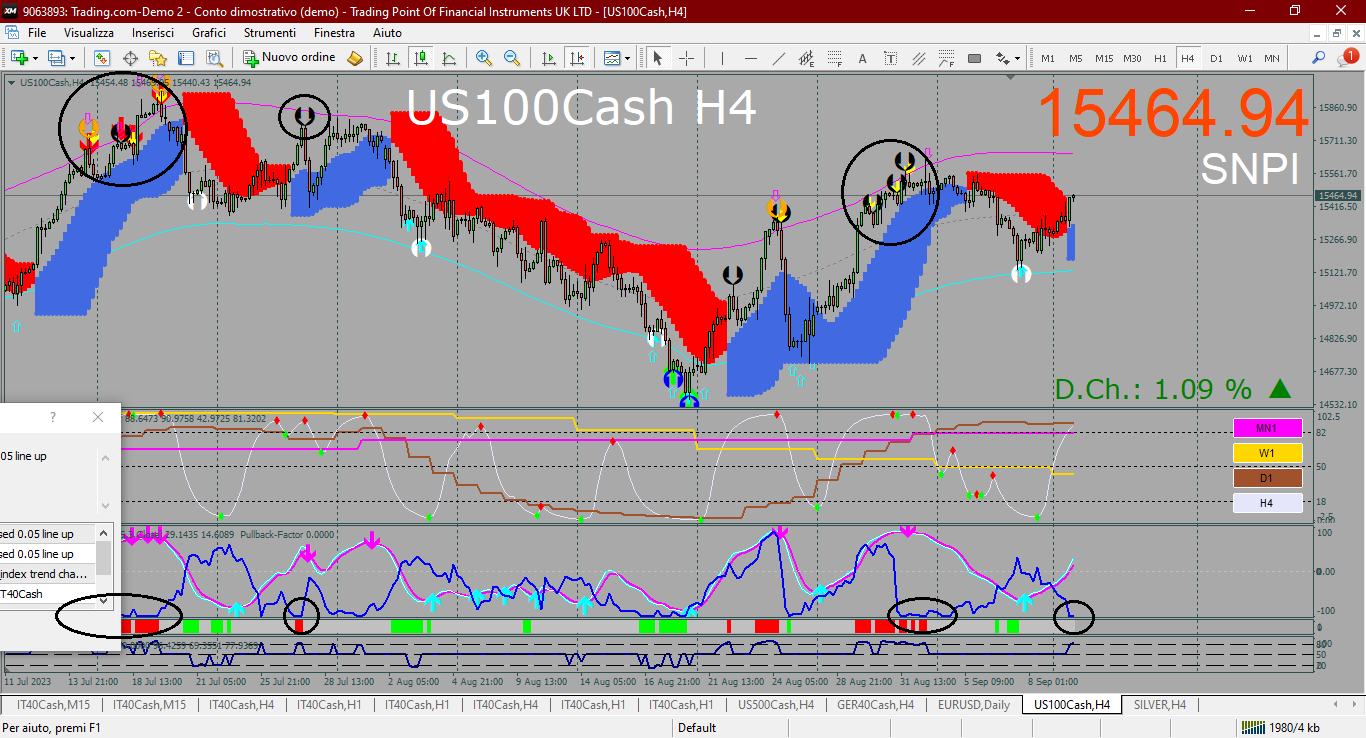Switch timeframe to H1
This screenshot has width=1366, height=738.
point(1160,58)
